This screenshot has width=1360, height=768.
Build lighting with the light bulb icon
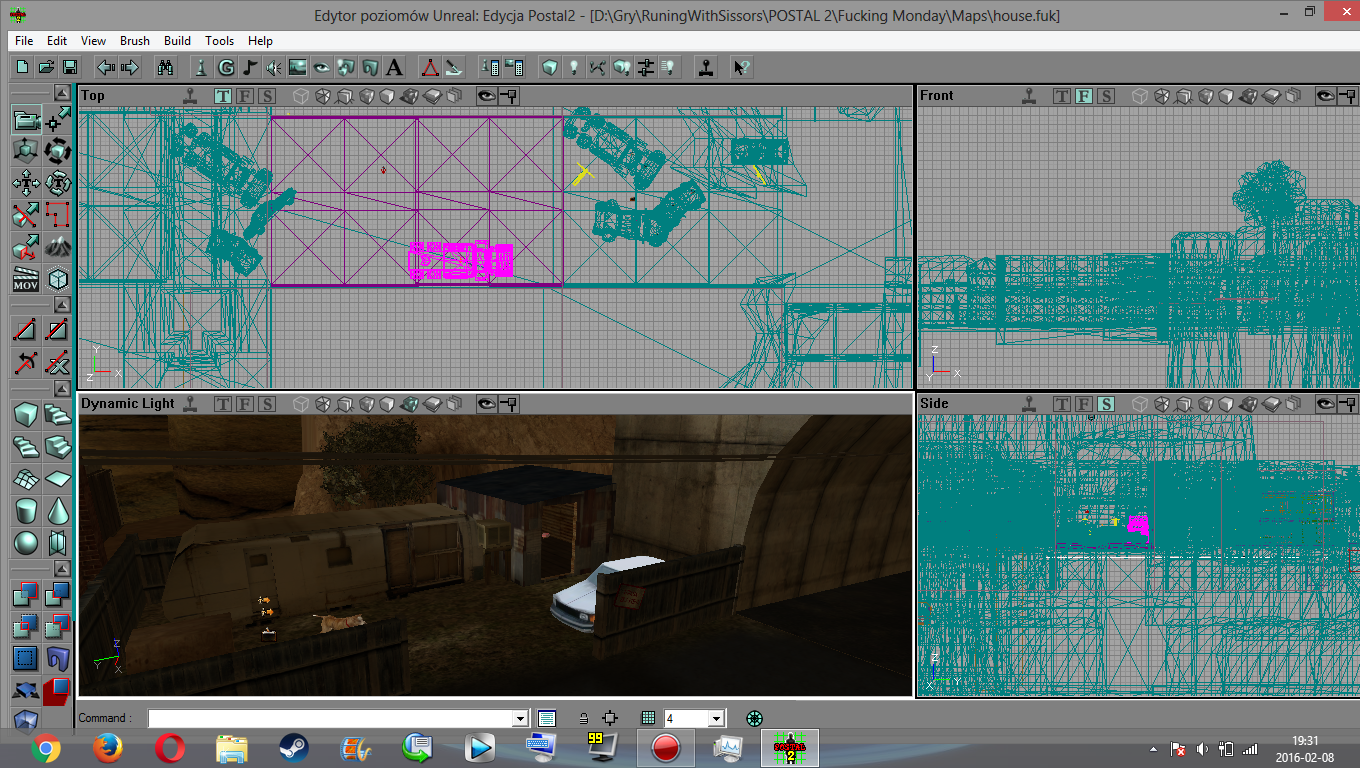coord(574,67)
